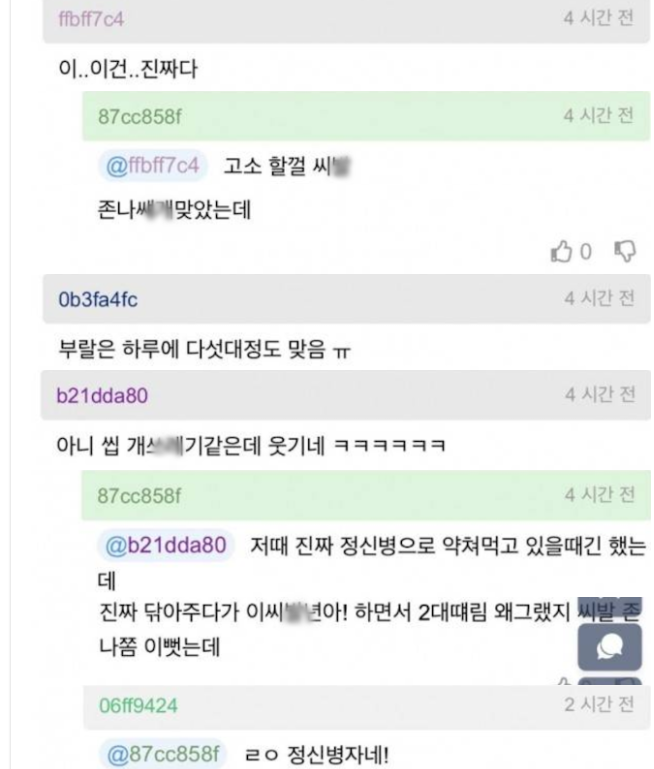The image size is (654, 769).
Task: Select username b21dda80 in comment header
Action: pyautogui.click(x=102, y=396)
